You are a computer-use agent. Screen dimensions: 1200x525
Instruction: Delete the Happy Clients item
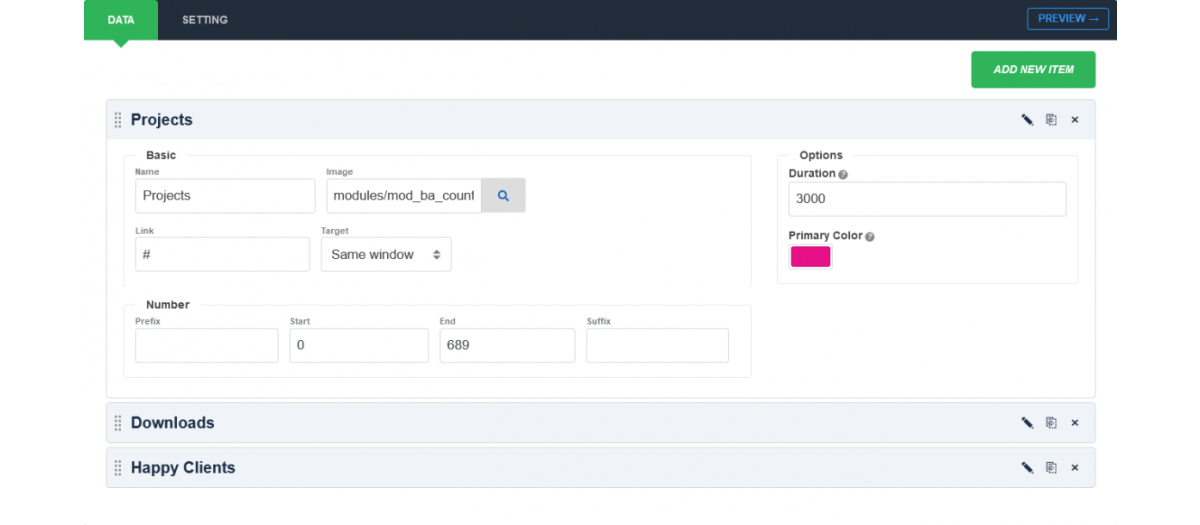[1075, 468]
